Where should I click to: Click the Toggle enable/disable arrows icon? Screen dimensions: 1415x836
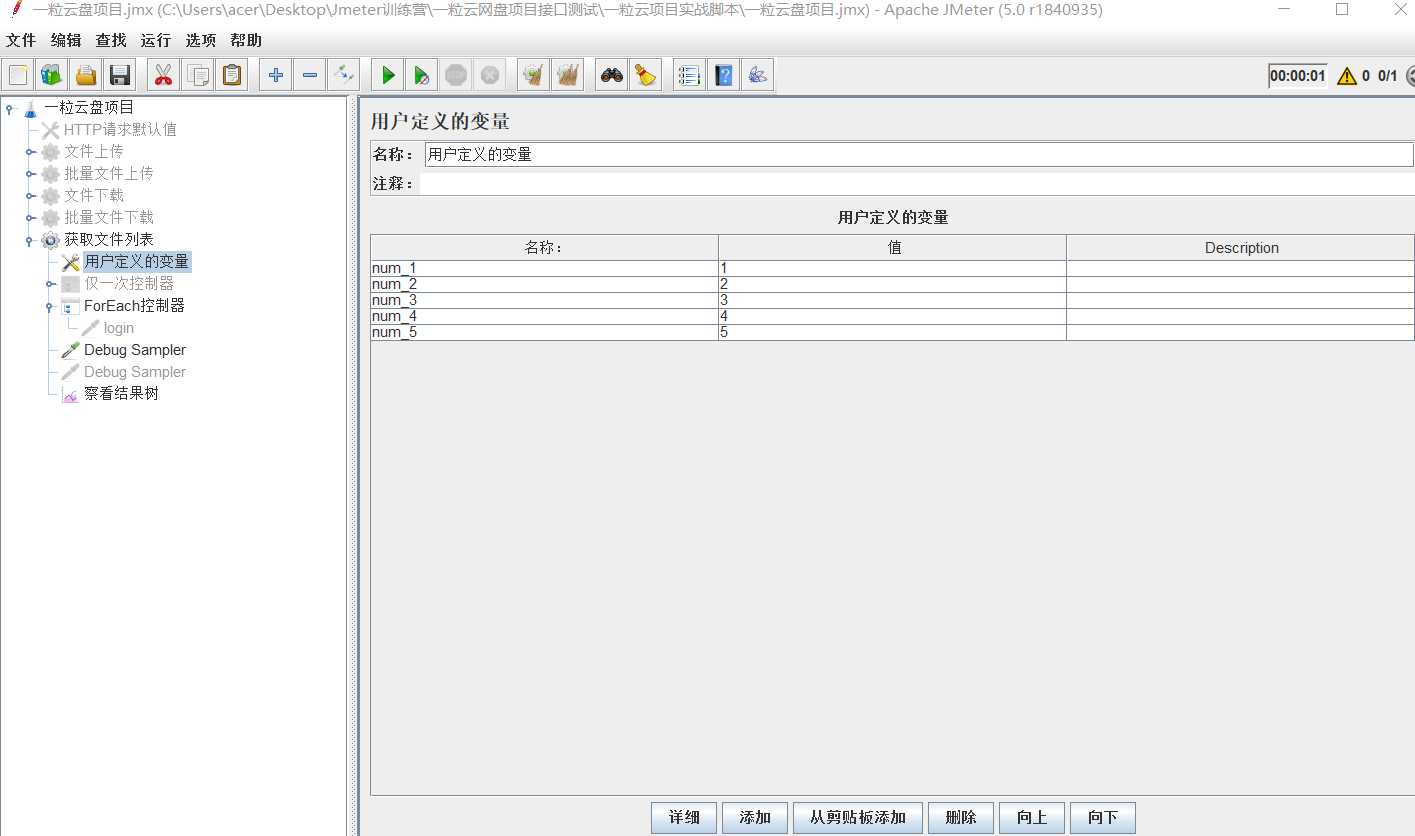344,75
